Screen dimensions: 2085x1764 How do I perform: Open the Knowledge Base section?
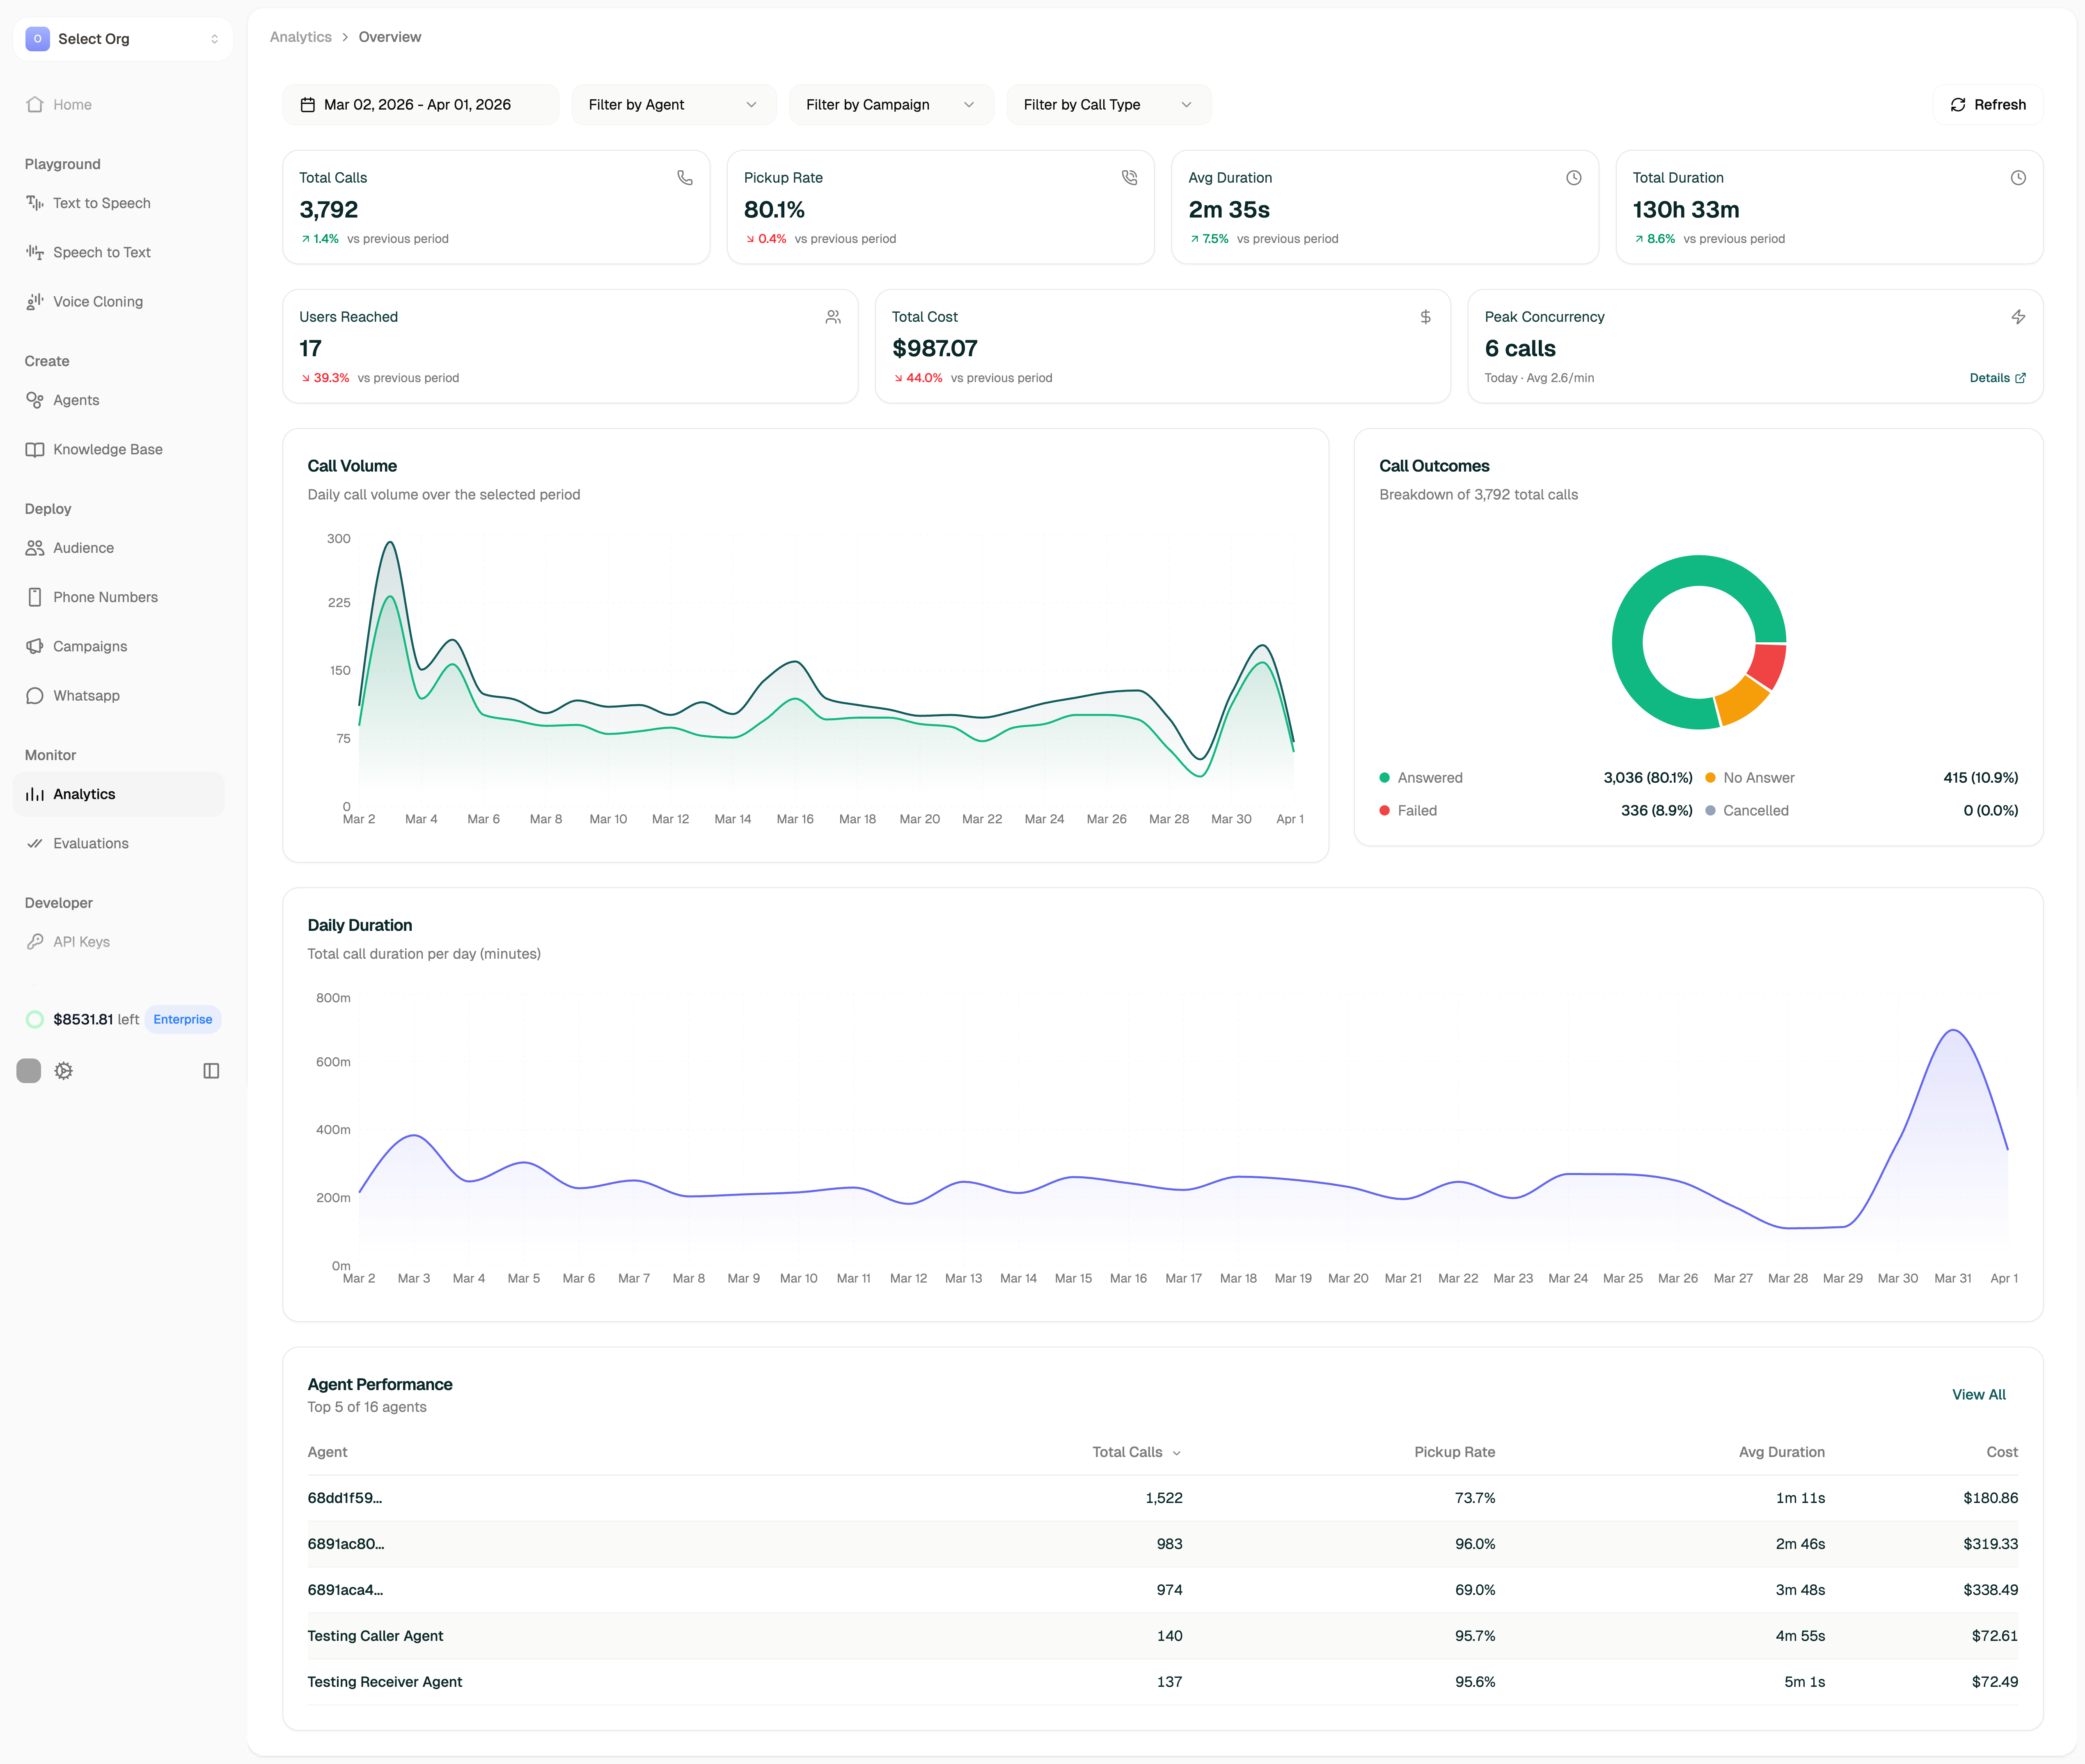tap(107, 450)
